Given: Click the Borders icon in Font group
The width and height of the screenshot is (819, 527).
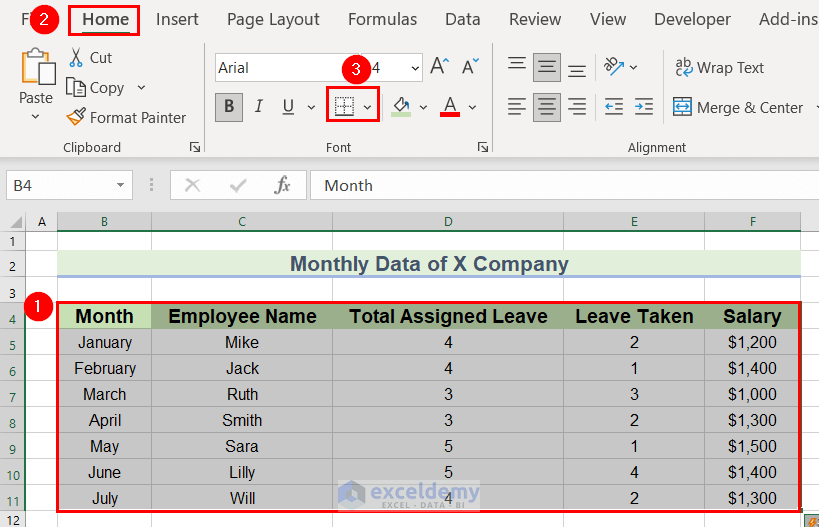Looking at the screenshot, I should [x=344, y=107].
